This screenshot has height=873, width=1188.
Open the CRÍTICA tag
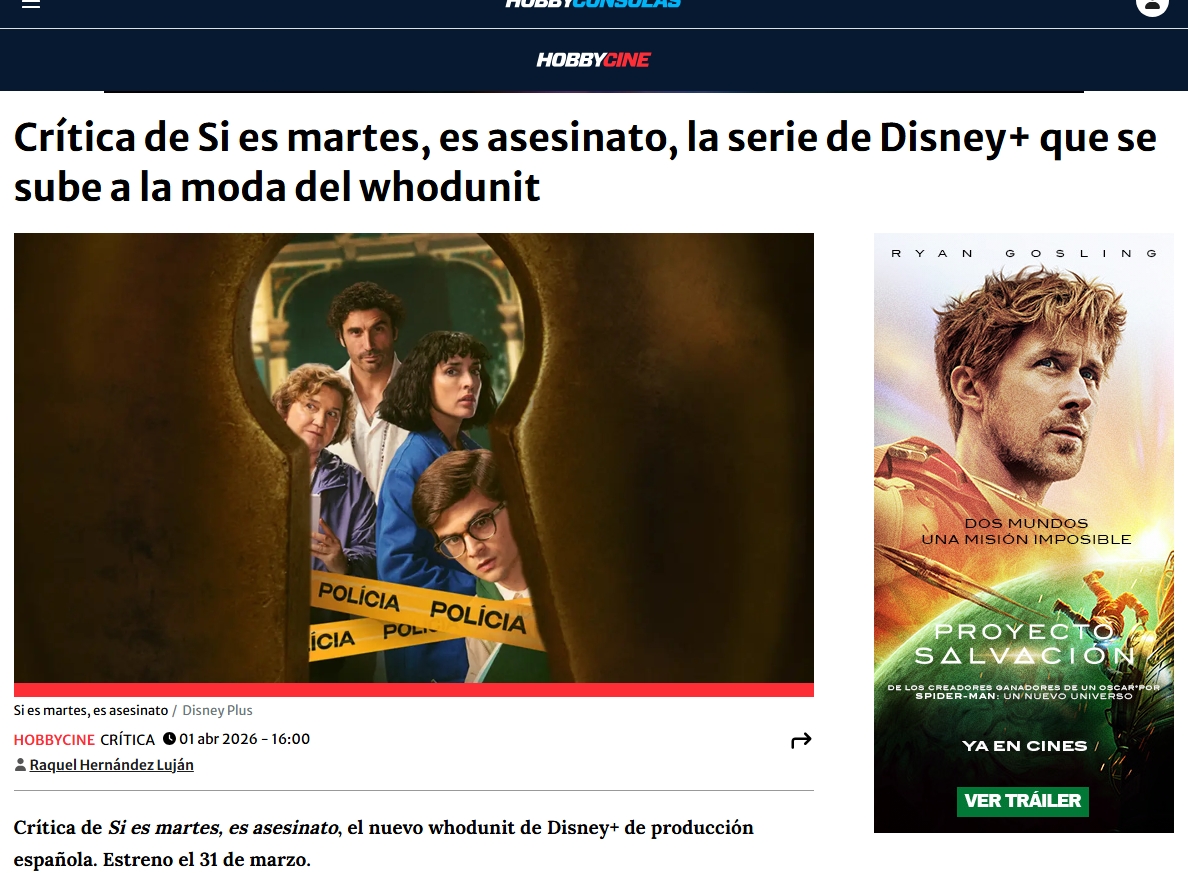point(127,740)
